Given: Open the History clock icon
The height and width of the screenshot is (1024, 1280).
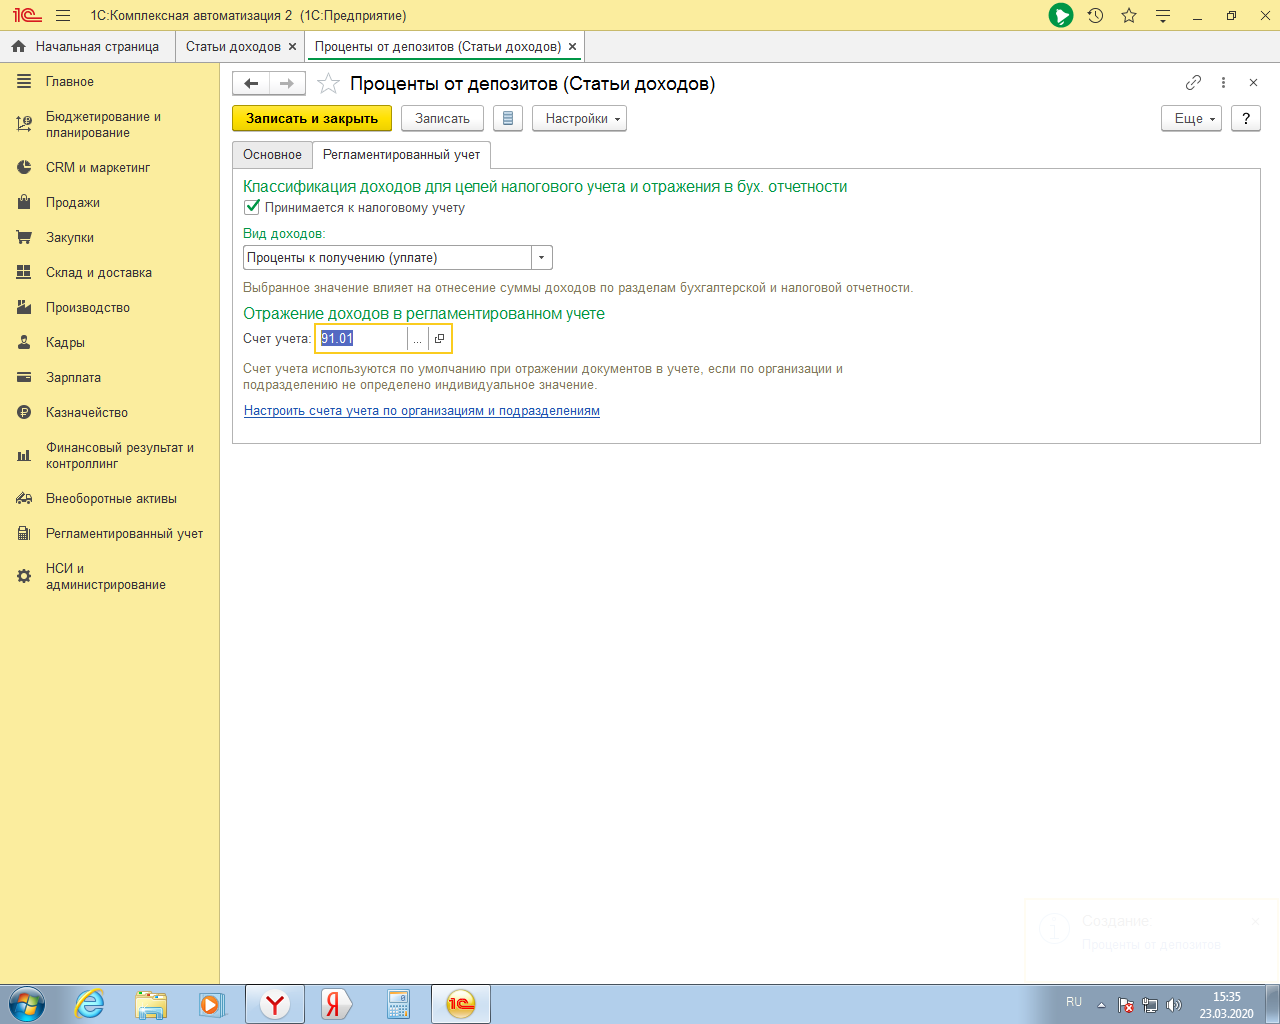Looking at the screenshot, I should click(1095, 15).
